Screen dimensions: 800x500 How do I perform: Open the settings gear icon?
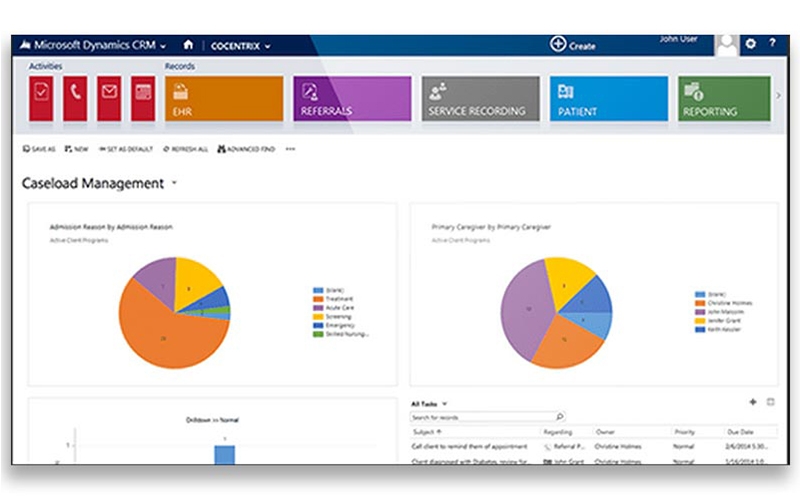(751, 44)
